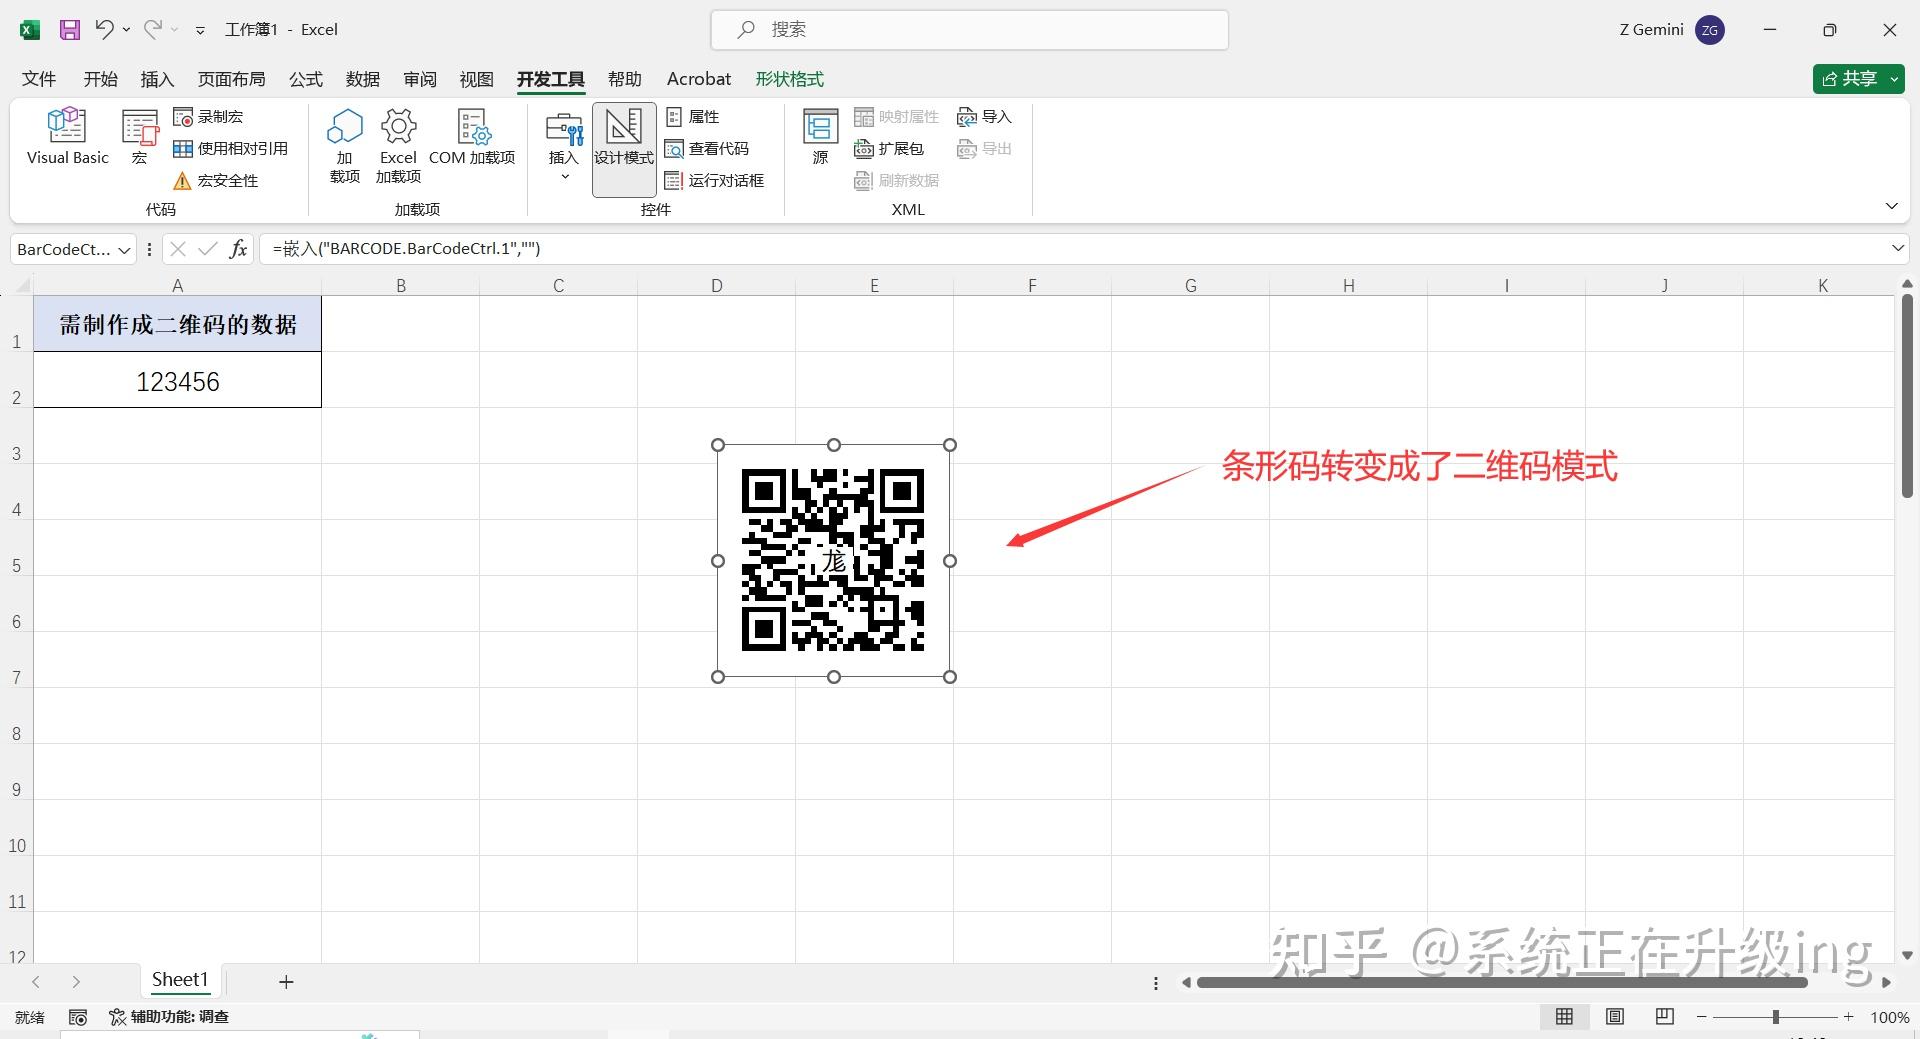Open control Properties
The width and height of the screenshot is (1920, 1039).
click(x=693, y=117)
